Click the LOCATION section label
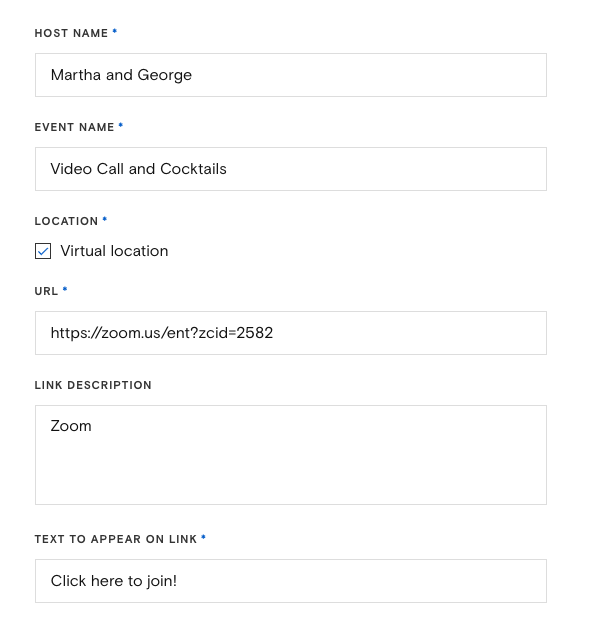This screenshot has height=624, width=591. pos(66,221)
